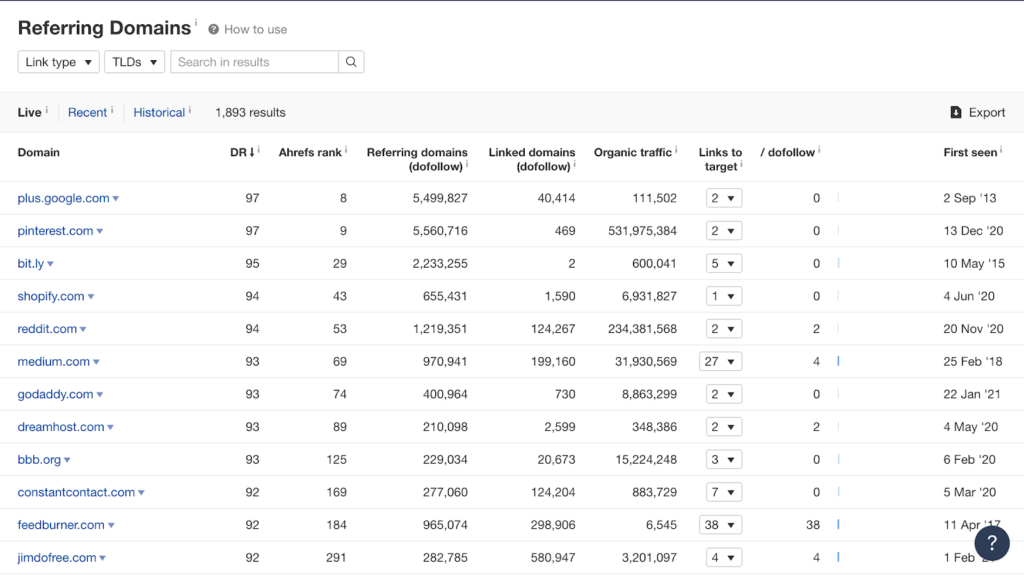This screenshot has height=575, width=1024.
Task: Click info icon beside Organic traffic header
Action: (676, 150)
